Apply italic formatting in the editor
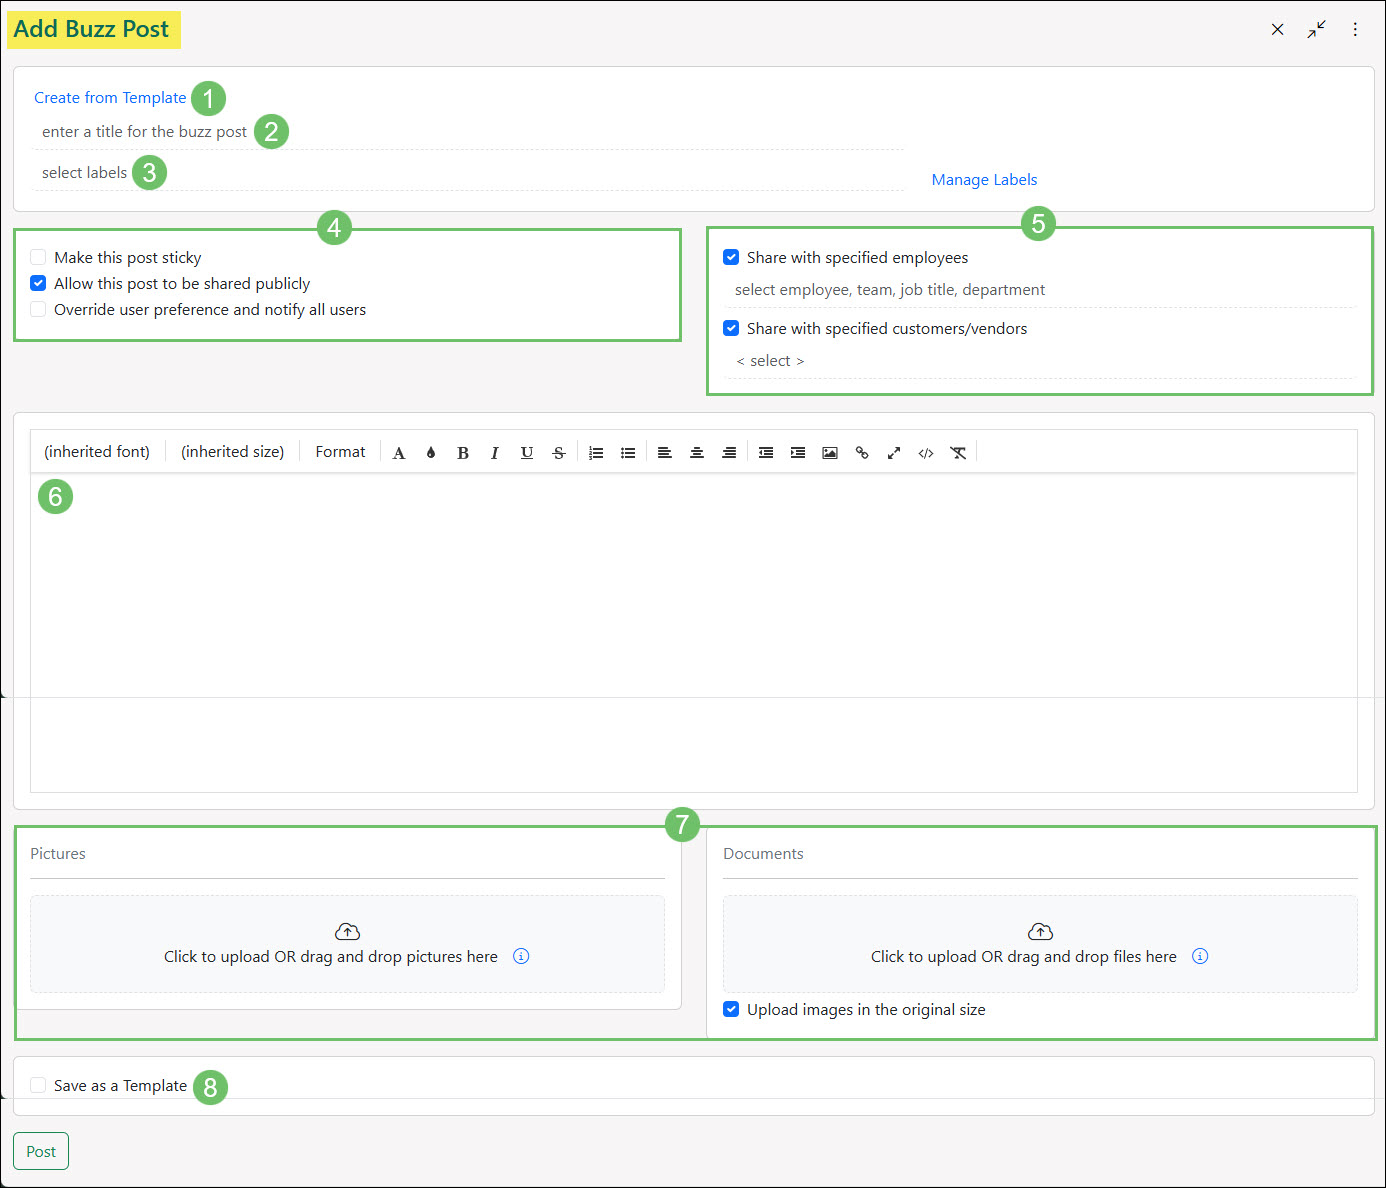This screenshot has height=1188, width=1386. pyautogui.click(x=494, y=453)
